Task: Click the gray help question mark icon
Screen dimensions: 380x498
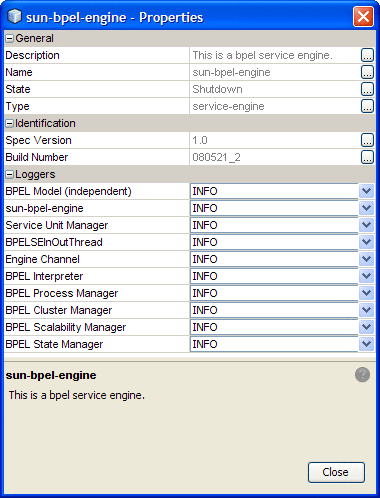Action: pos(362,375)
